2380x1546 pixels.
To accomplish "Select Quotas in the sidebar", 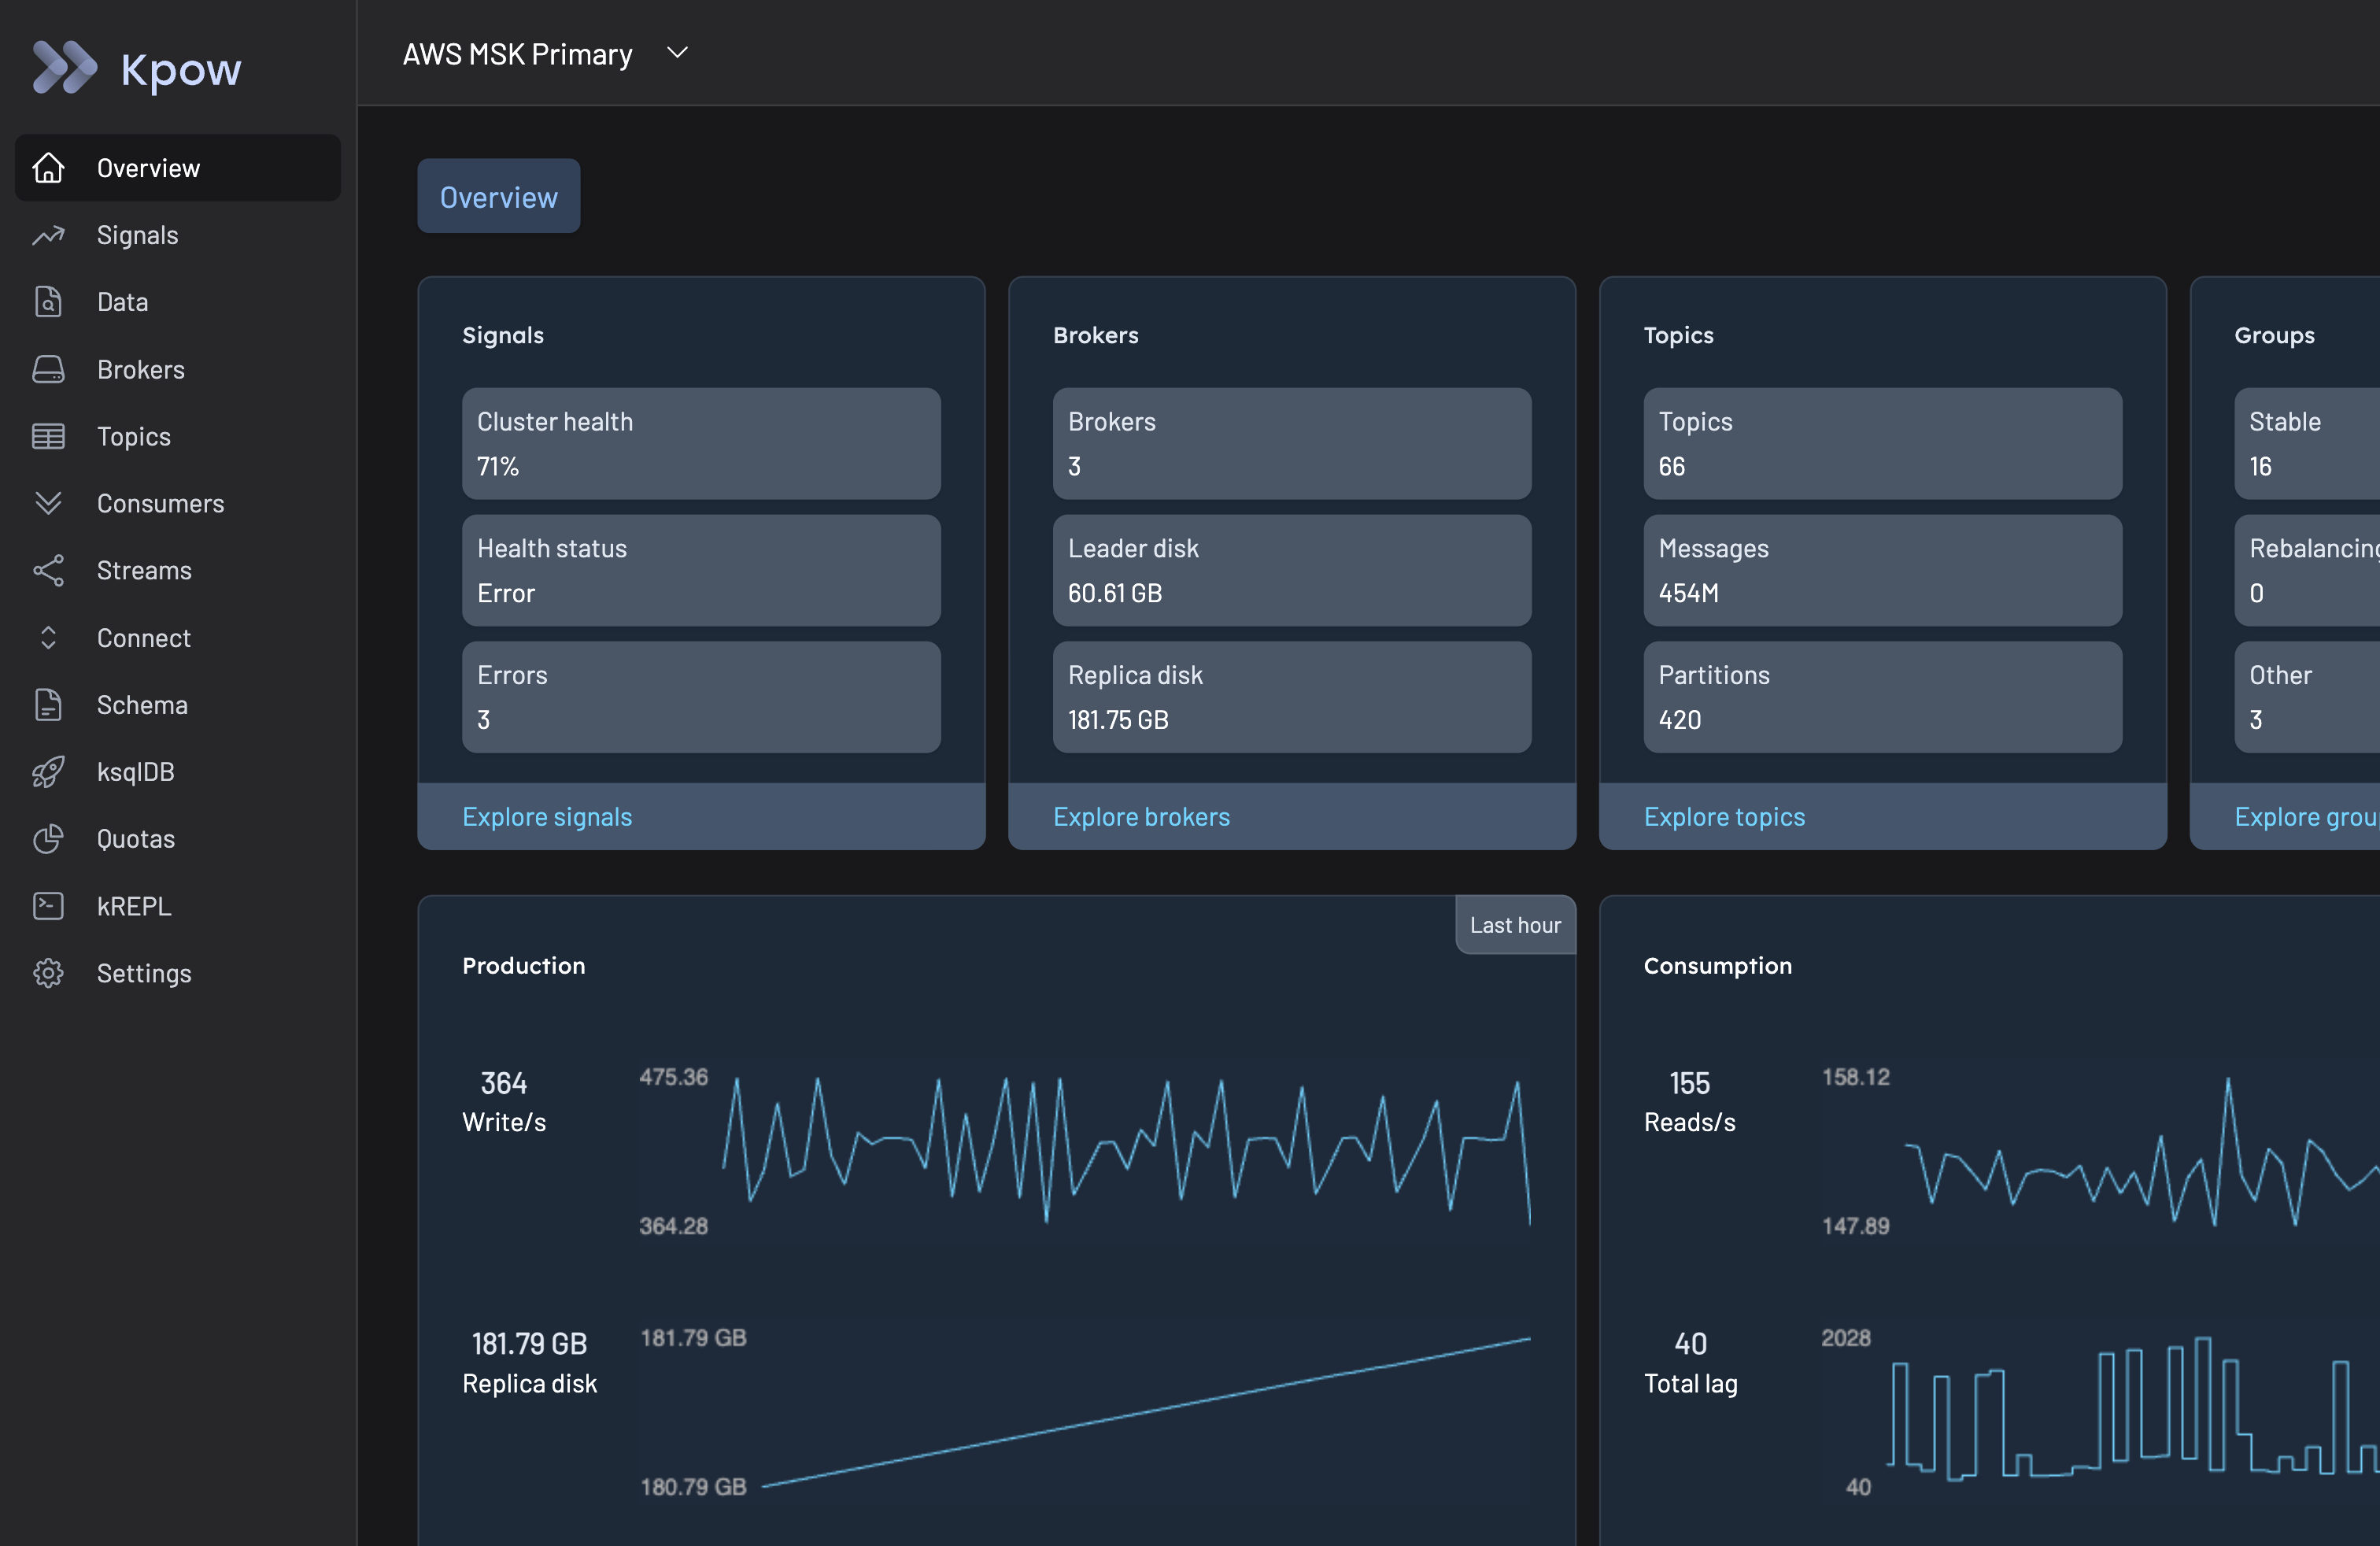I will pos(178,839).
